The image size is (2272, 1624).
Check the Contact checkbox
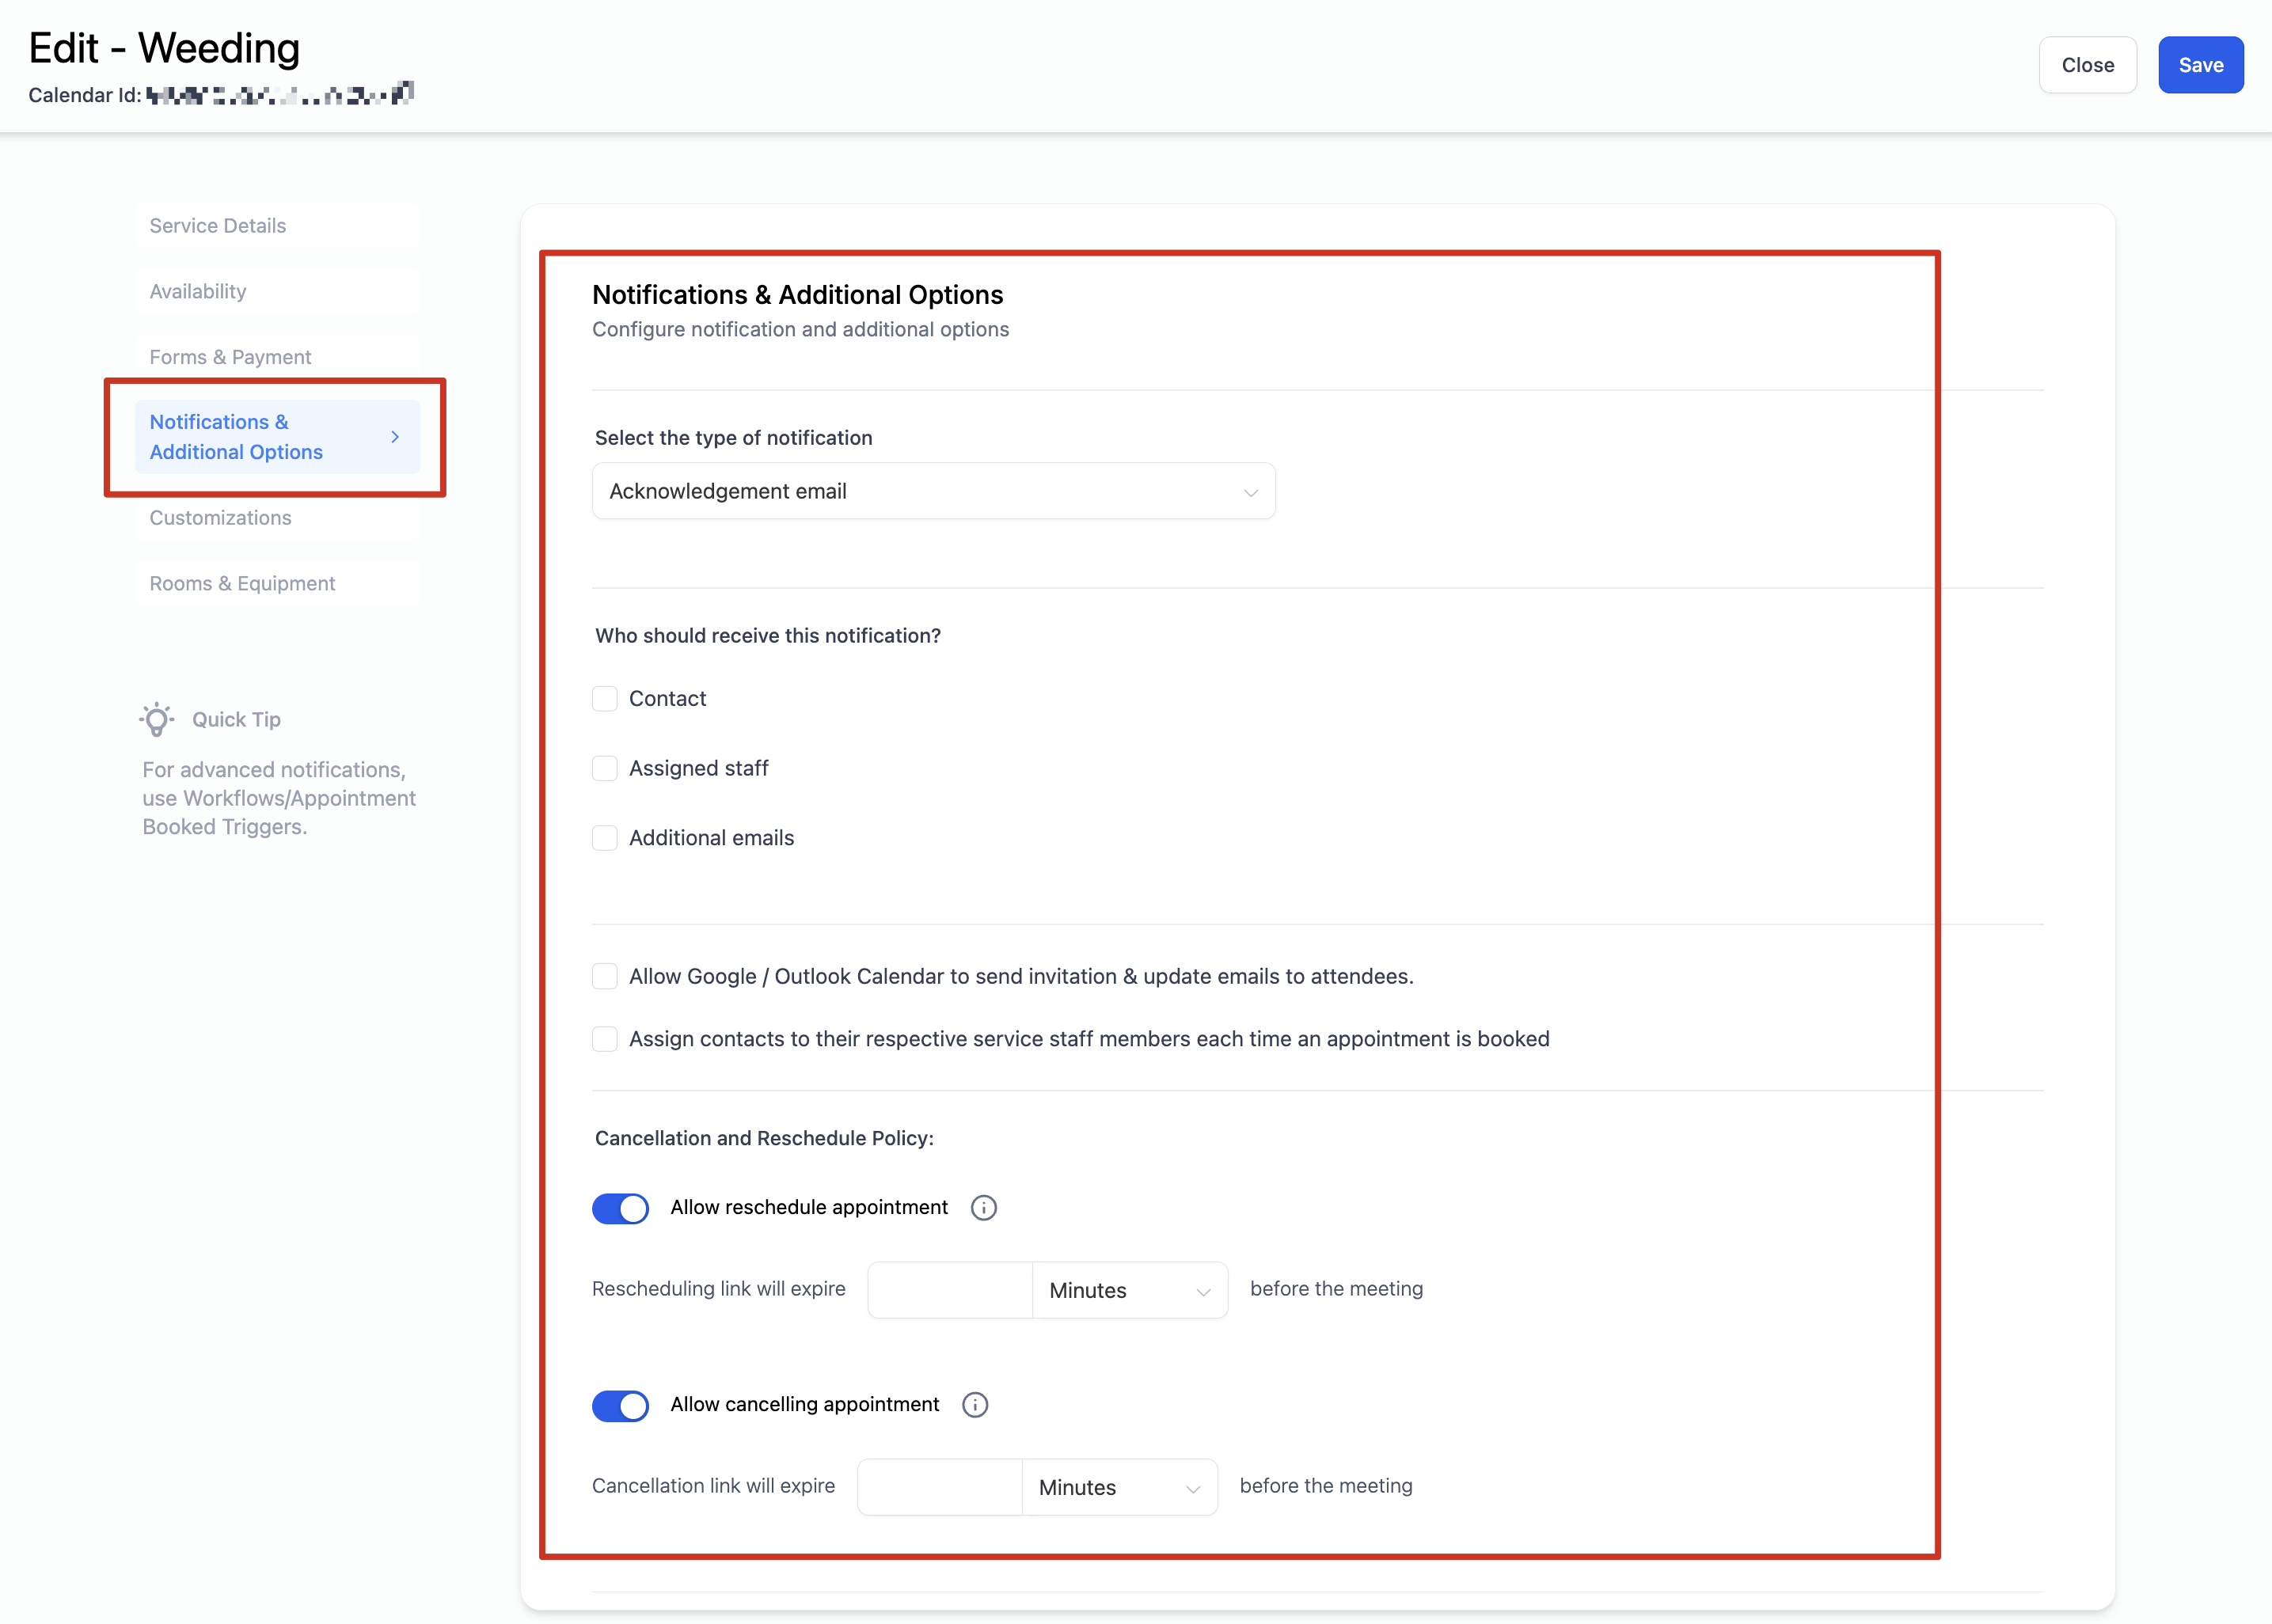tap(605, 699)
